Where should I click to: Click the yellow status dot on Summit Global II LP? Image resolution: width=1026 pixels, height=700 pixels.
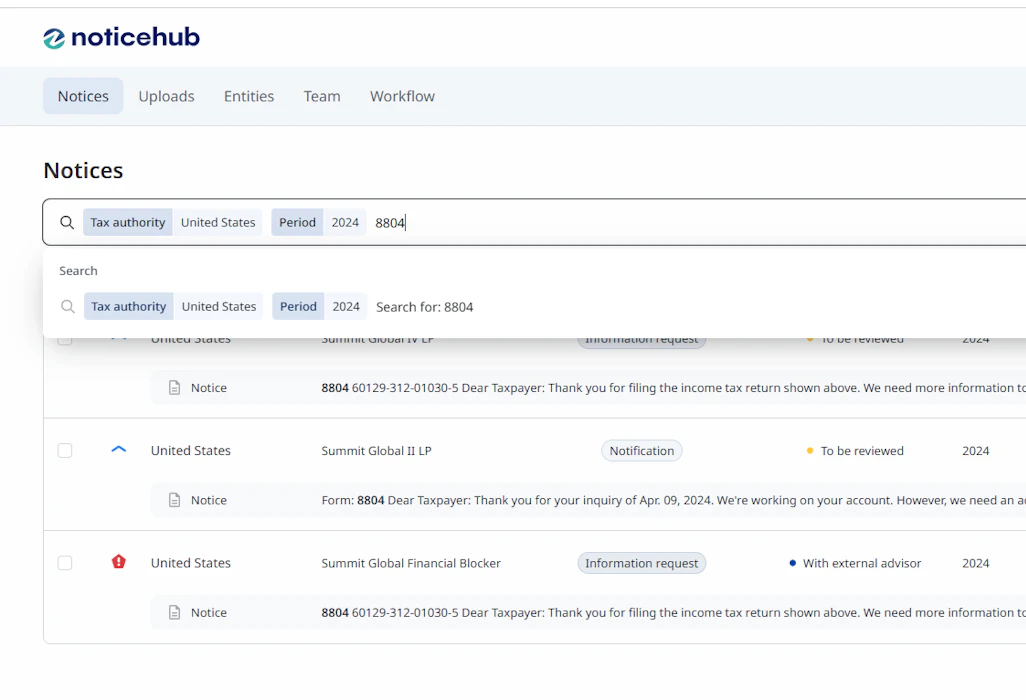(x=809, y=451)
